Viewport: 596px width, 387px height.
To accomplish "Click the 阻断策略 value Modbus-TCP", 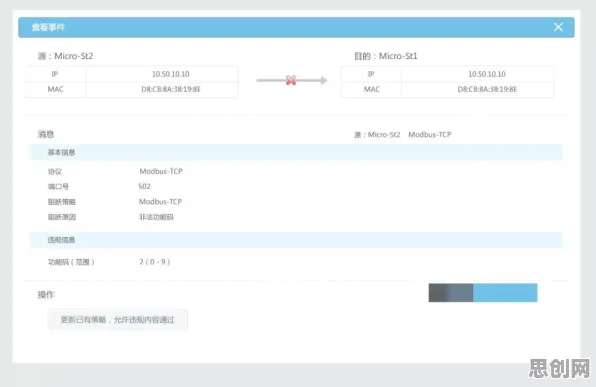I will (x=160, y=201).
